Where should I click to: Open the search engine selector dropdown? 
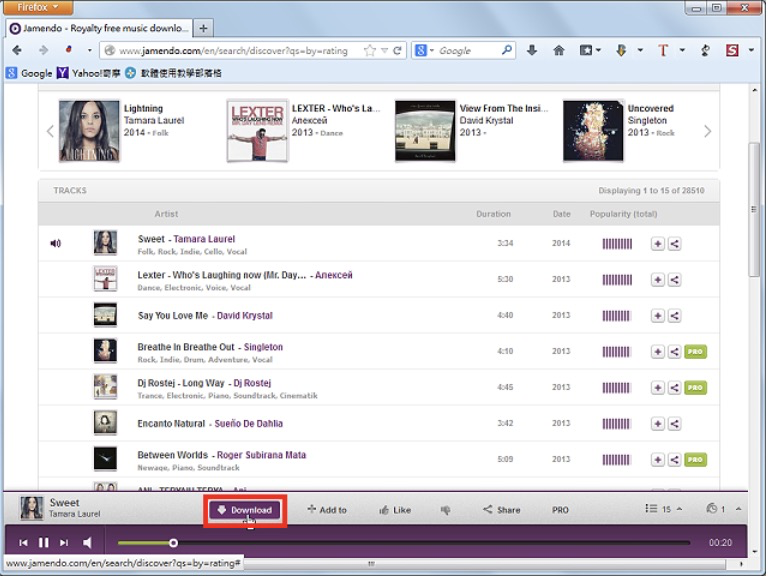pos(424,50)
